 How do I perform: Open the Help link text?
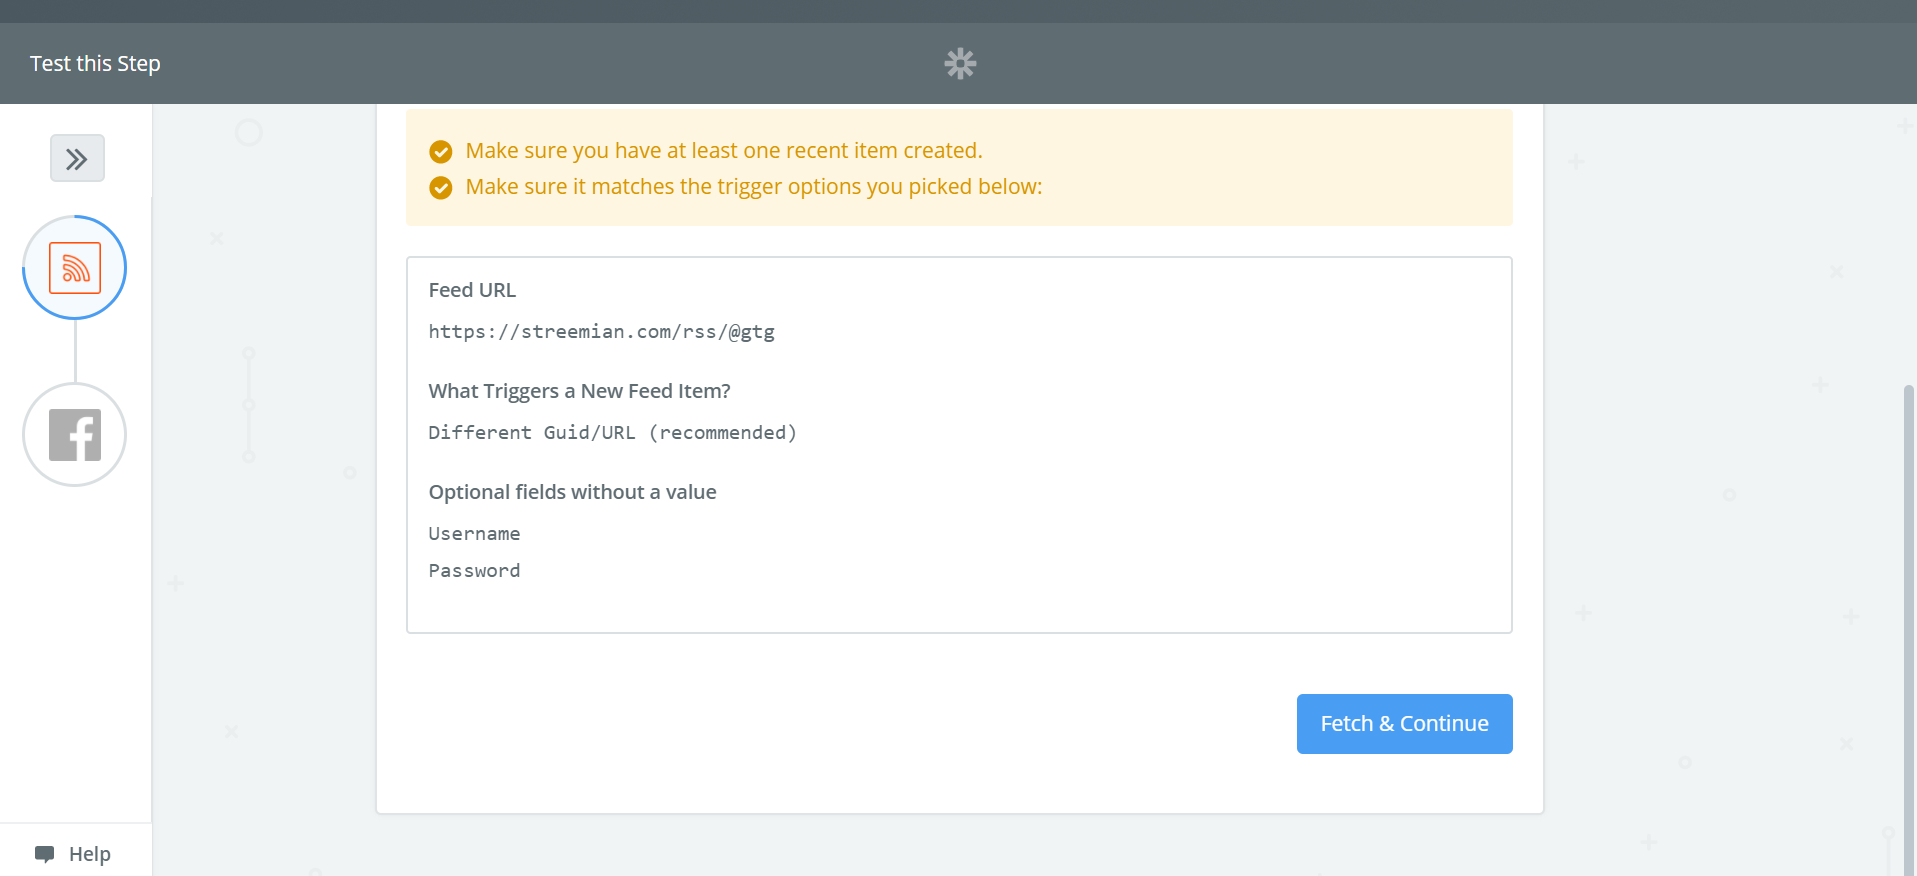[90, 854]
